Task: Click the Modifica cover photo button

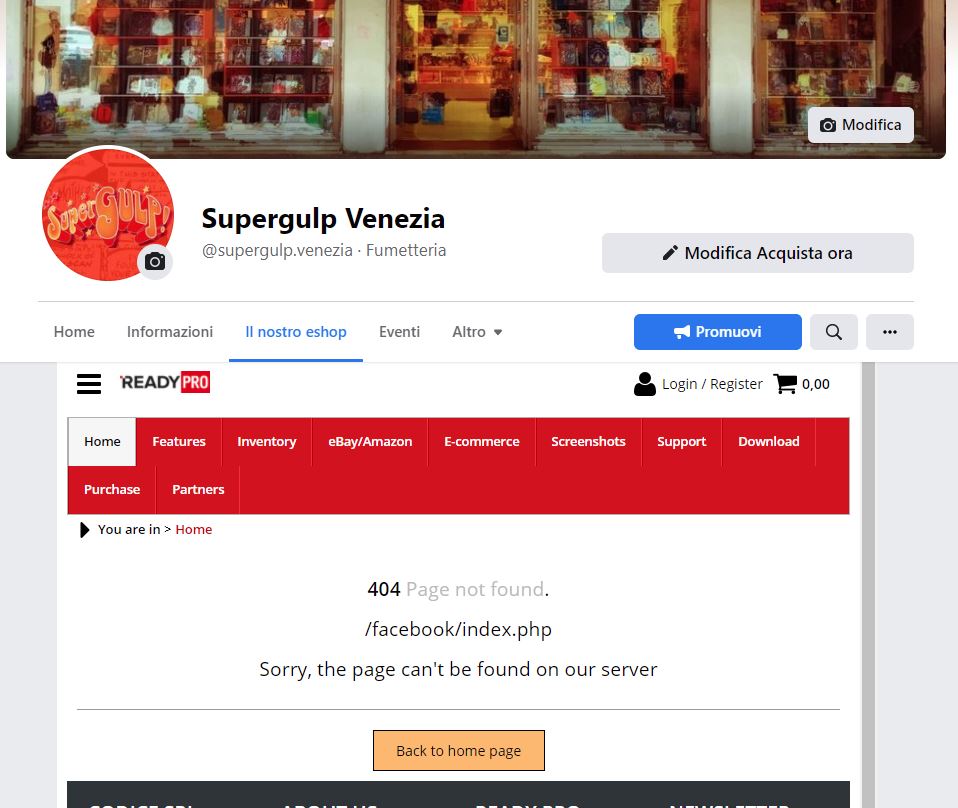Action: [x=860, y=125]
